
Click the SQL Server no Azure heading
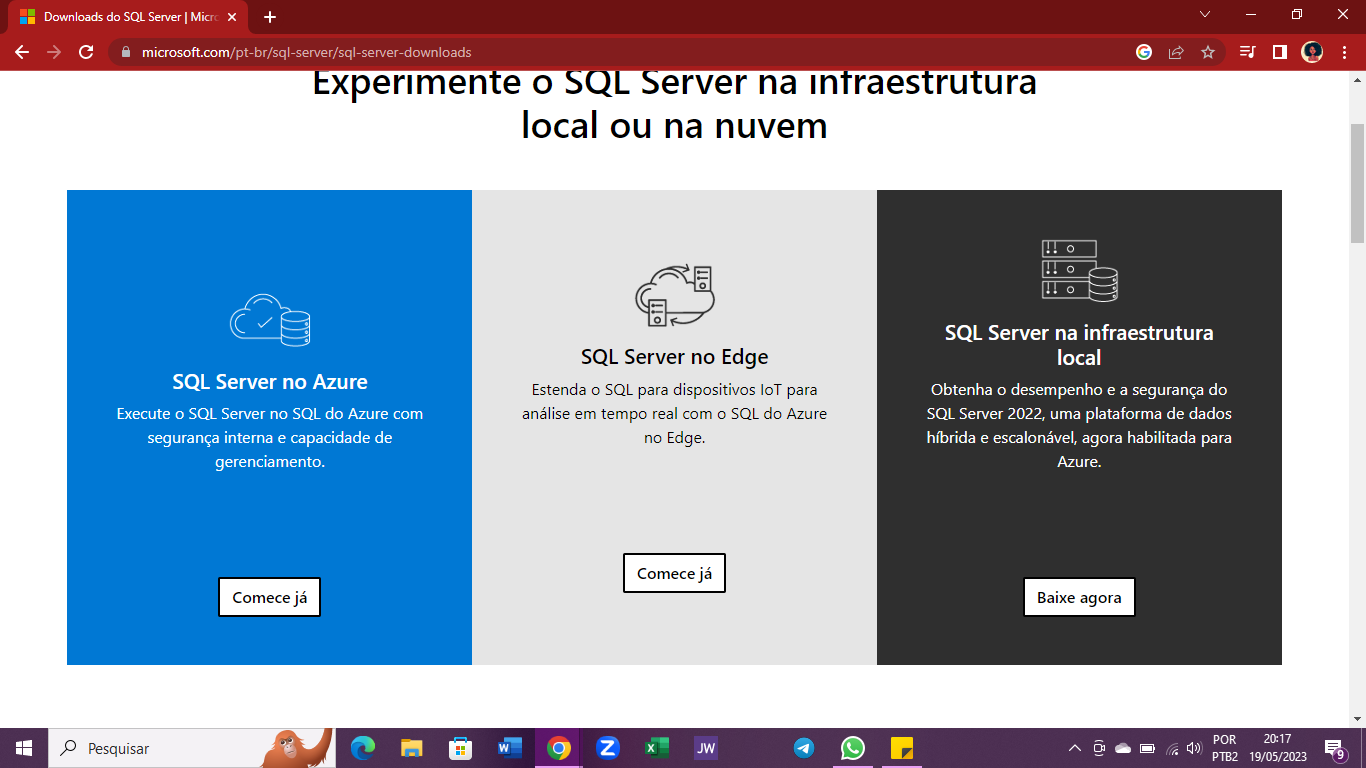point(270,382)
